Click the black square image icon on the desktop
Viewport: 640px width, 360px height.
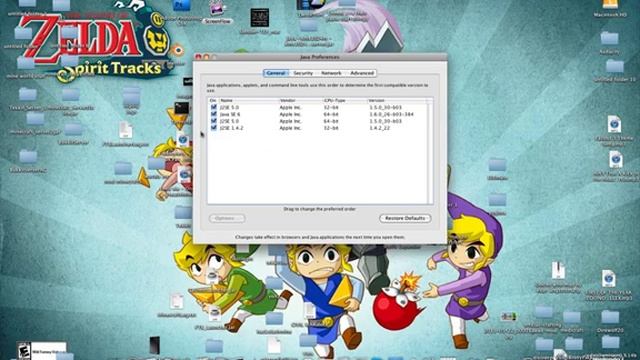pyautogui.click(x=260, y=18)
